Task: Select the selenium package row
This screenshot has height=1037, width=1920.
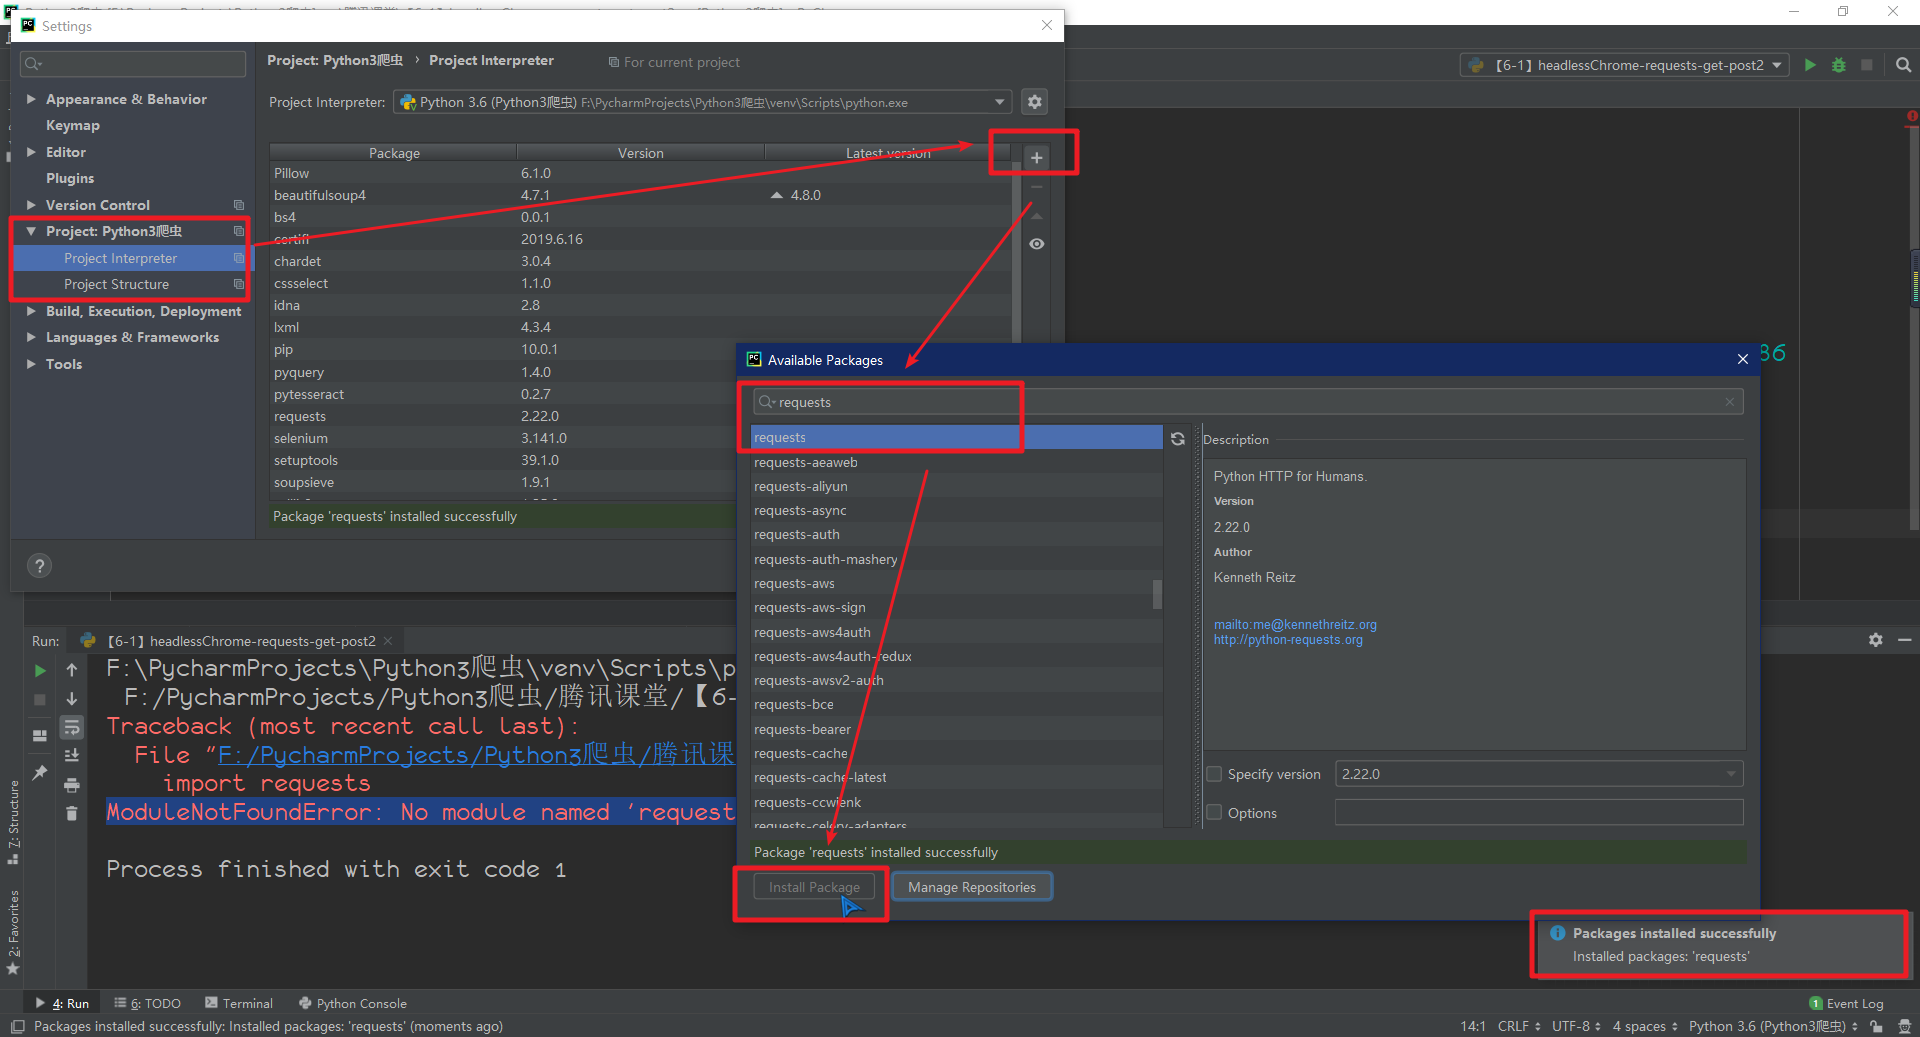Action: point(640,438)
